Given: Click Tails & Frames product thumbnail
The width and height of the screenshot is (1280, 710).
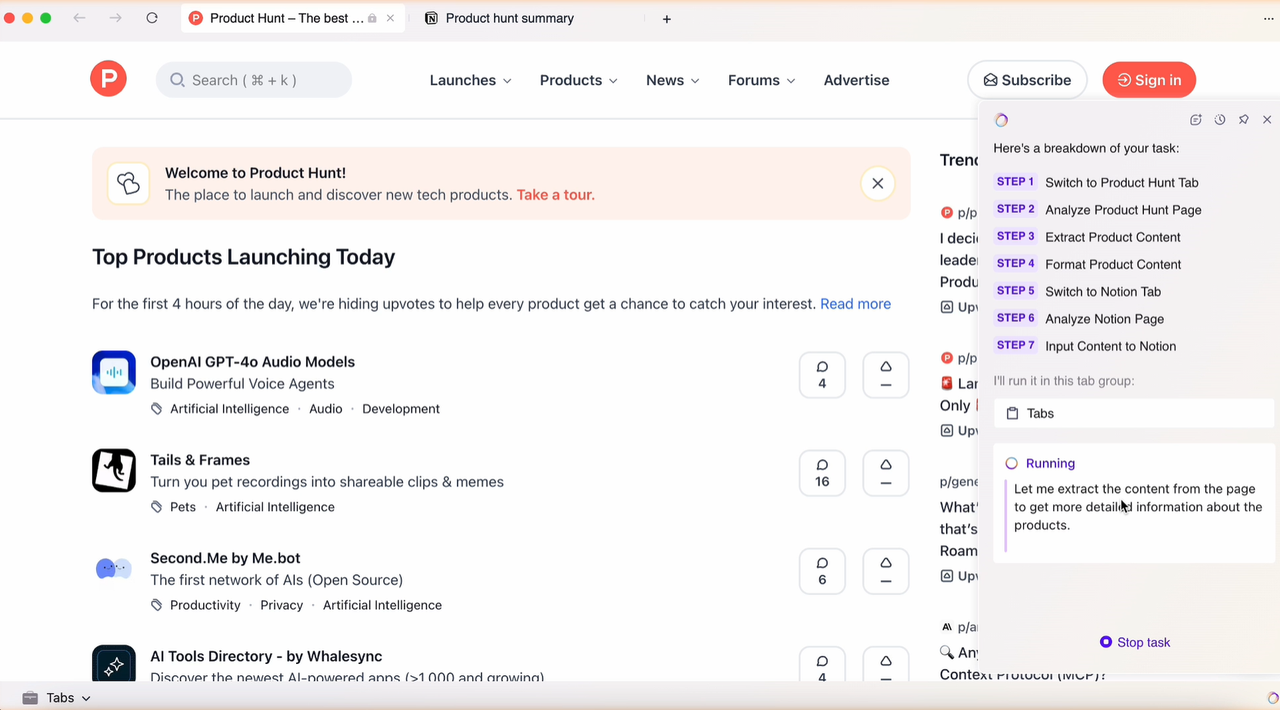Looking at the screenshot, I should (x=114, y=471).
